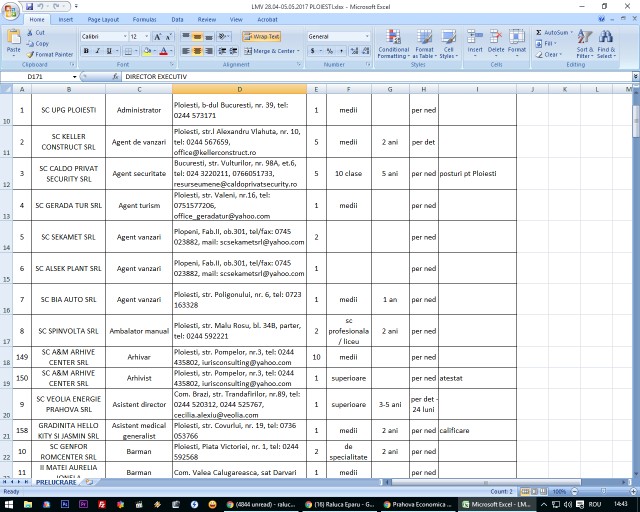This screenshot has width=640, height=512.
Task: Open the Acrobat tab
Action: pos(267,20)
